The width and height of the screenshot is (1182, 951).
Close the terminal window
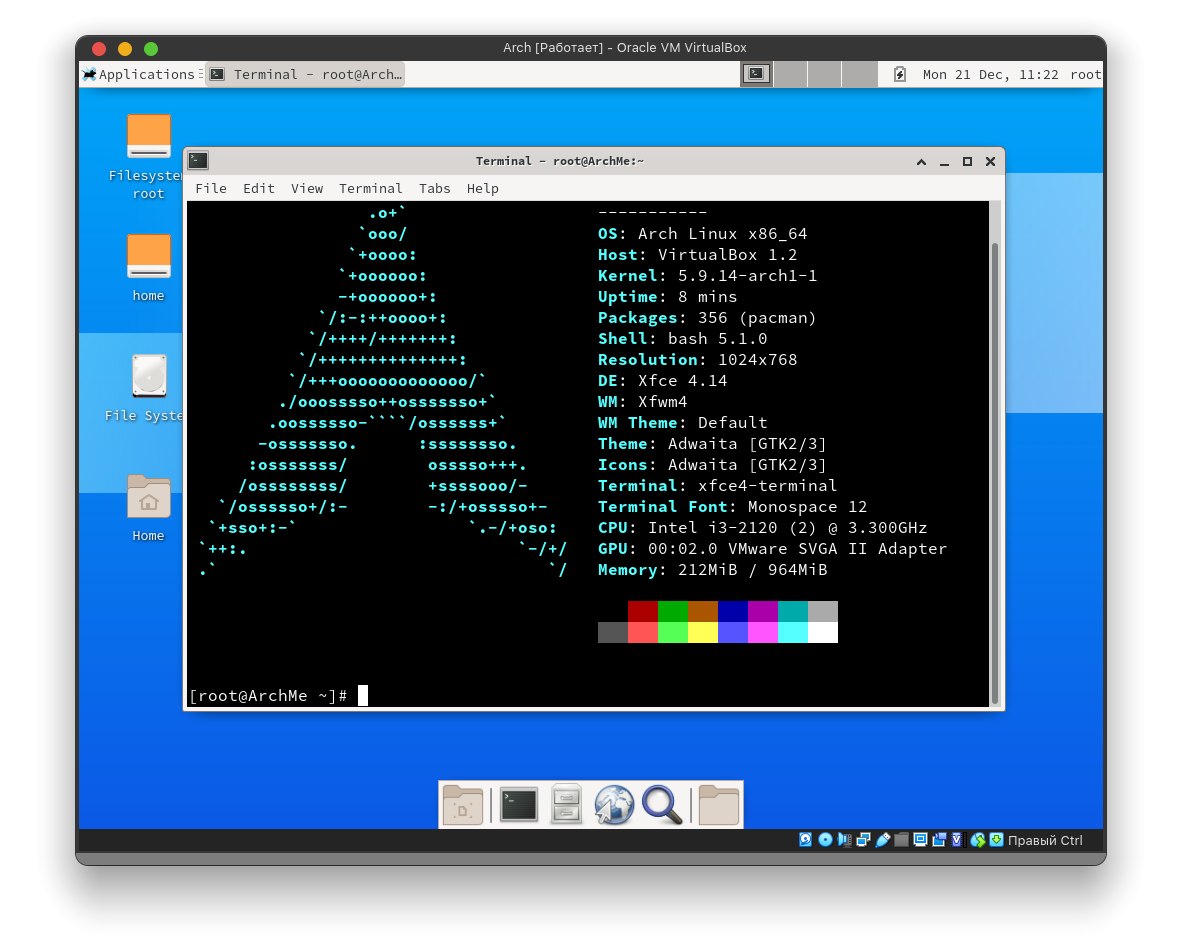[x=991, y=161]
